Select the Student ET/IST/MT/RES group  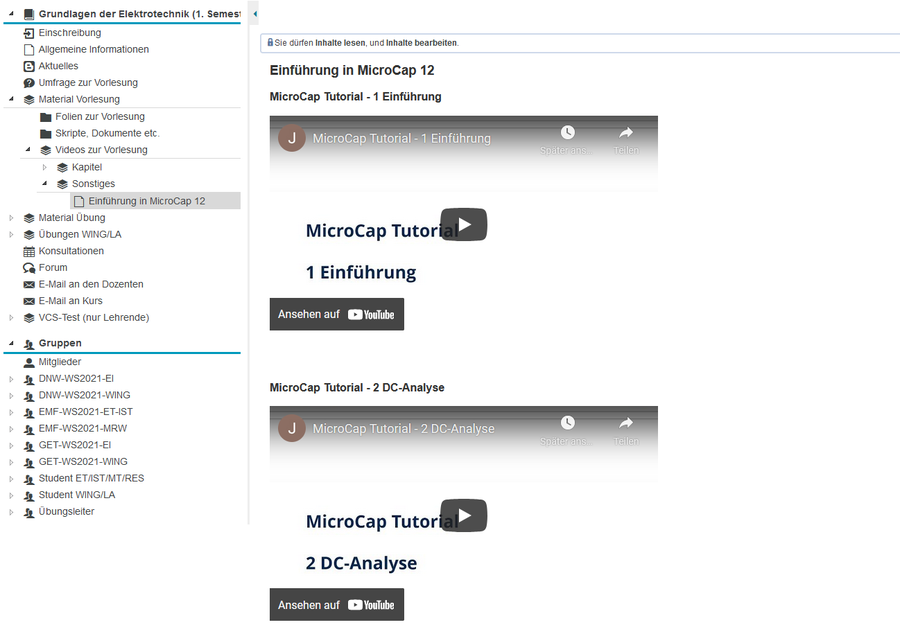[x=91, y=478]
